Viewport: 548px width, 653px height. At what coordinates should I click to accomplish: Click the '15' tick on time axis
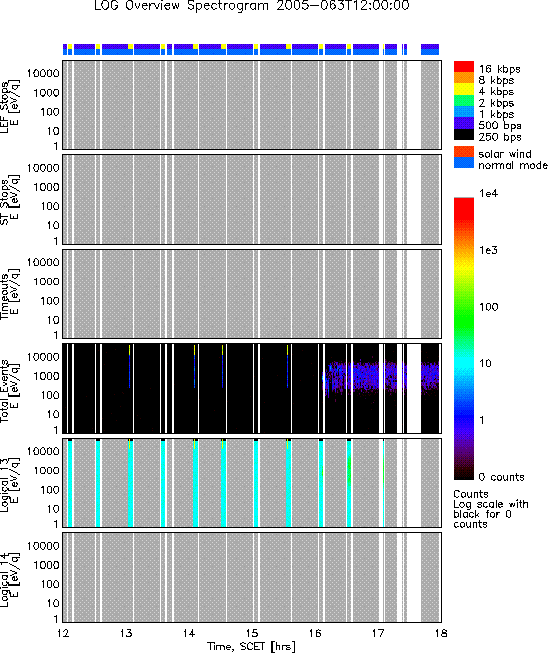coord(252,633)
